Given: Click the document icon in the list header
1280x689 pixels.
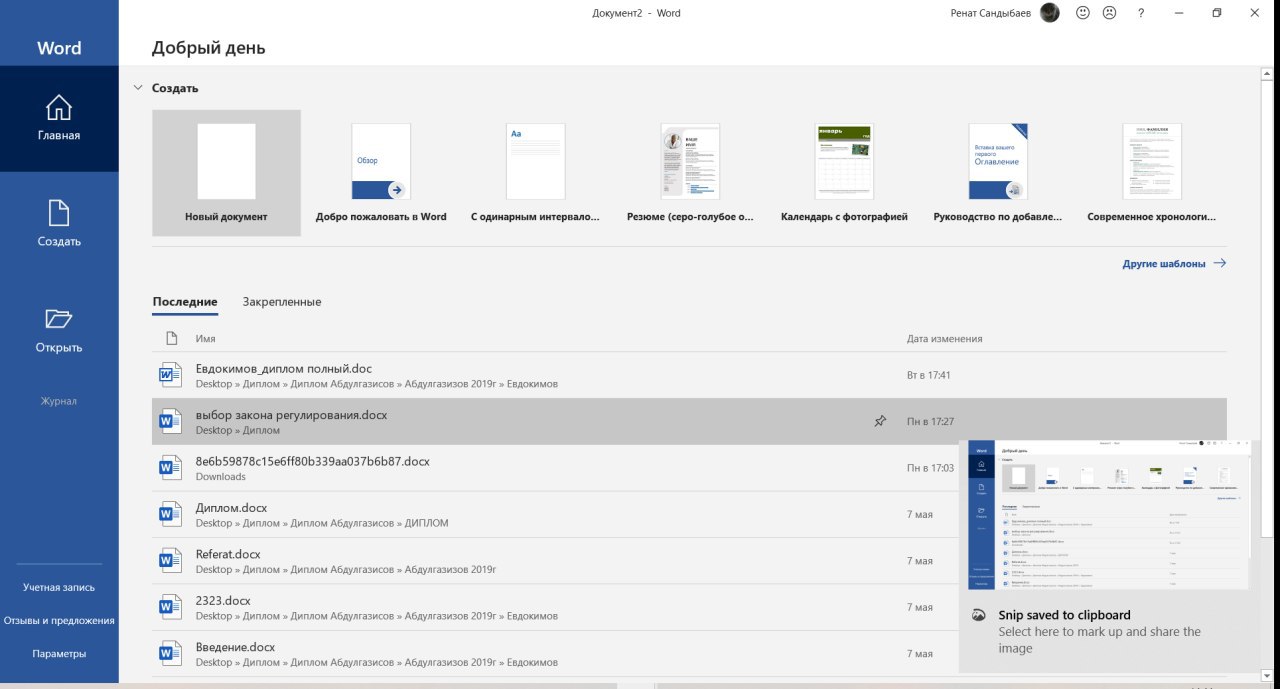Looking at the screenshot, I should pyautogui.click(x=171, y=338).
